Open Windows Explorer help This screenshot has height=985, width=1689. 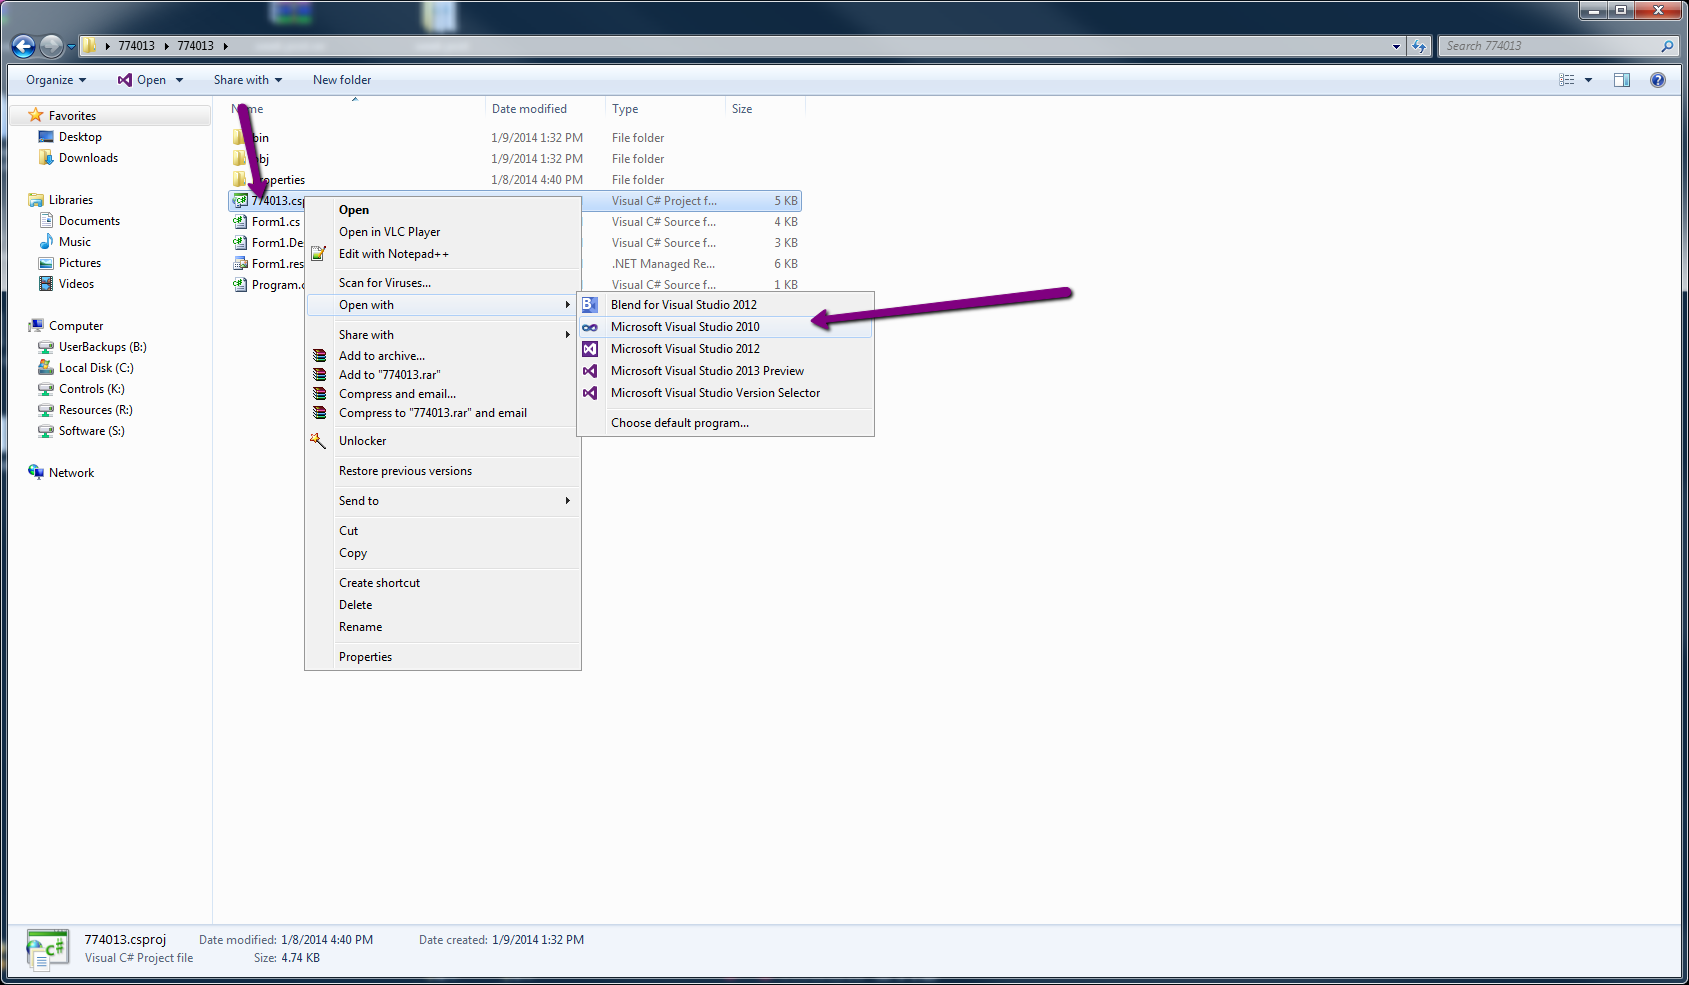coord(1658,80)
